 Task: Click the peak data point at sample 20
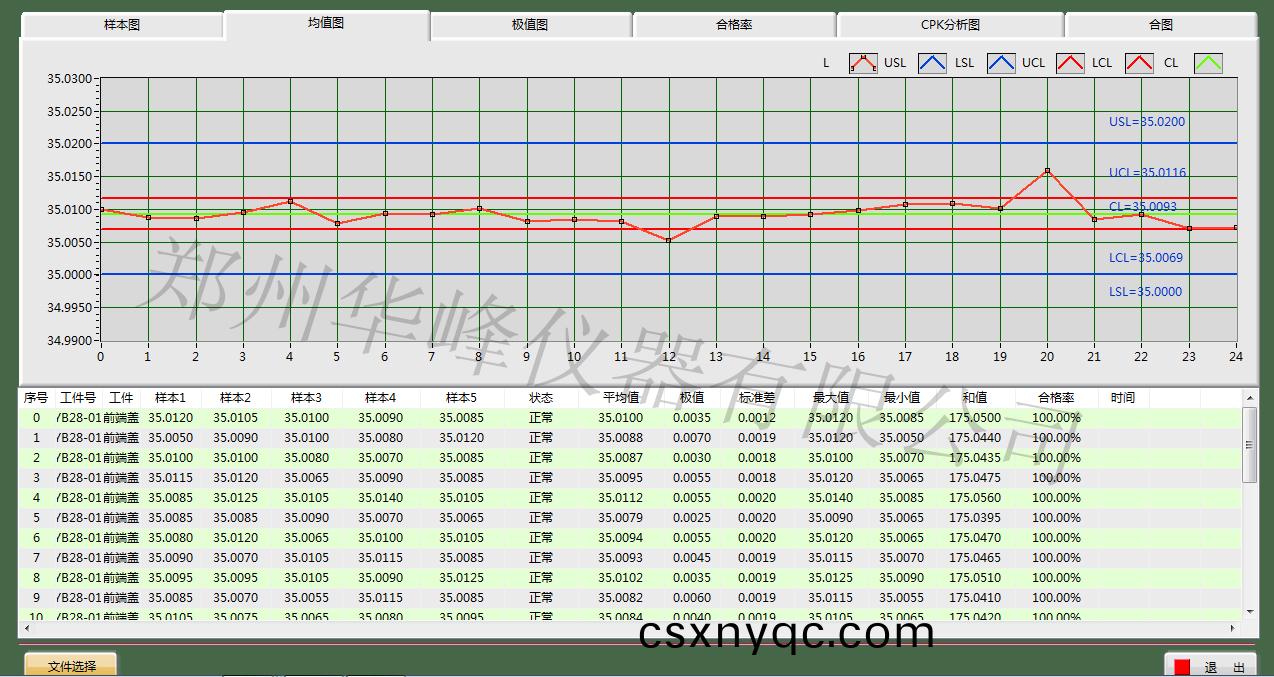click(x=1047, y=171)
